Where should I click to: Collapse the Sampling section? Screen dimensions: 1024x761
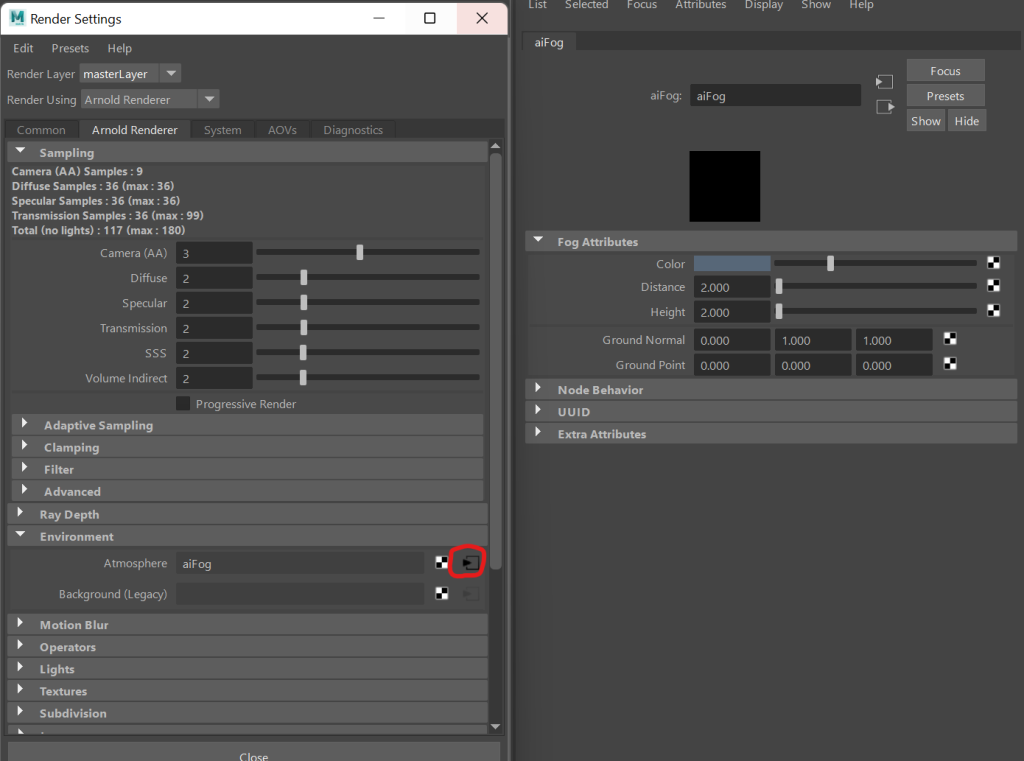(x=20, y=152)
